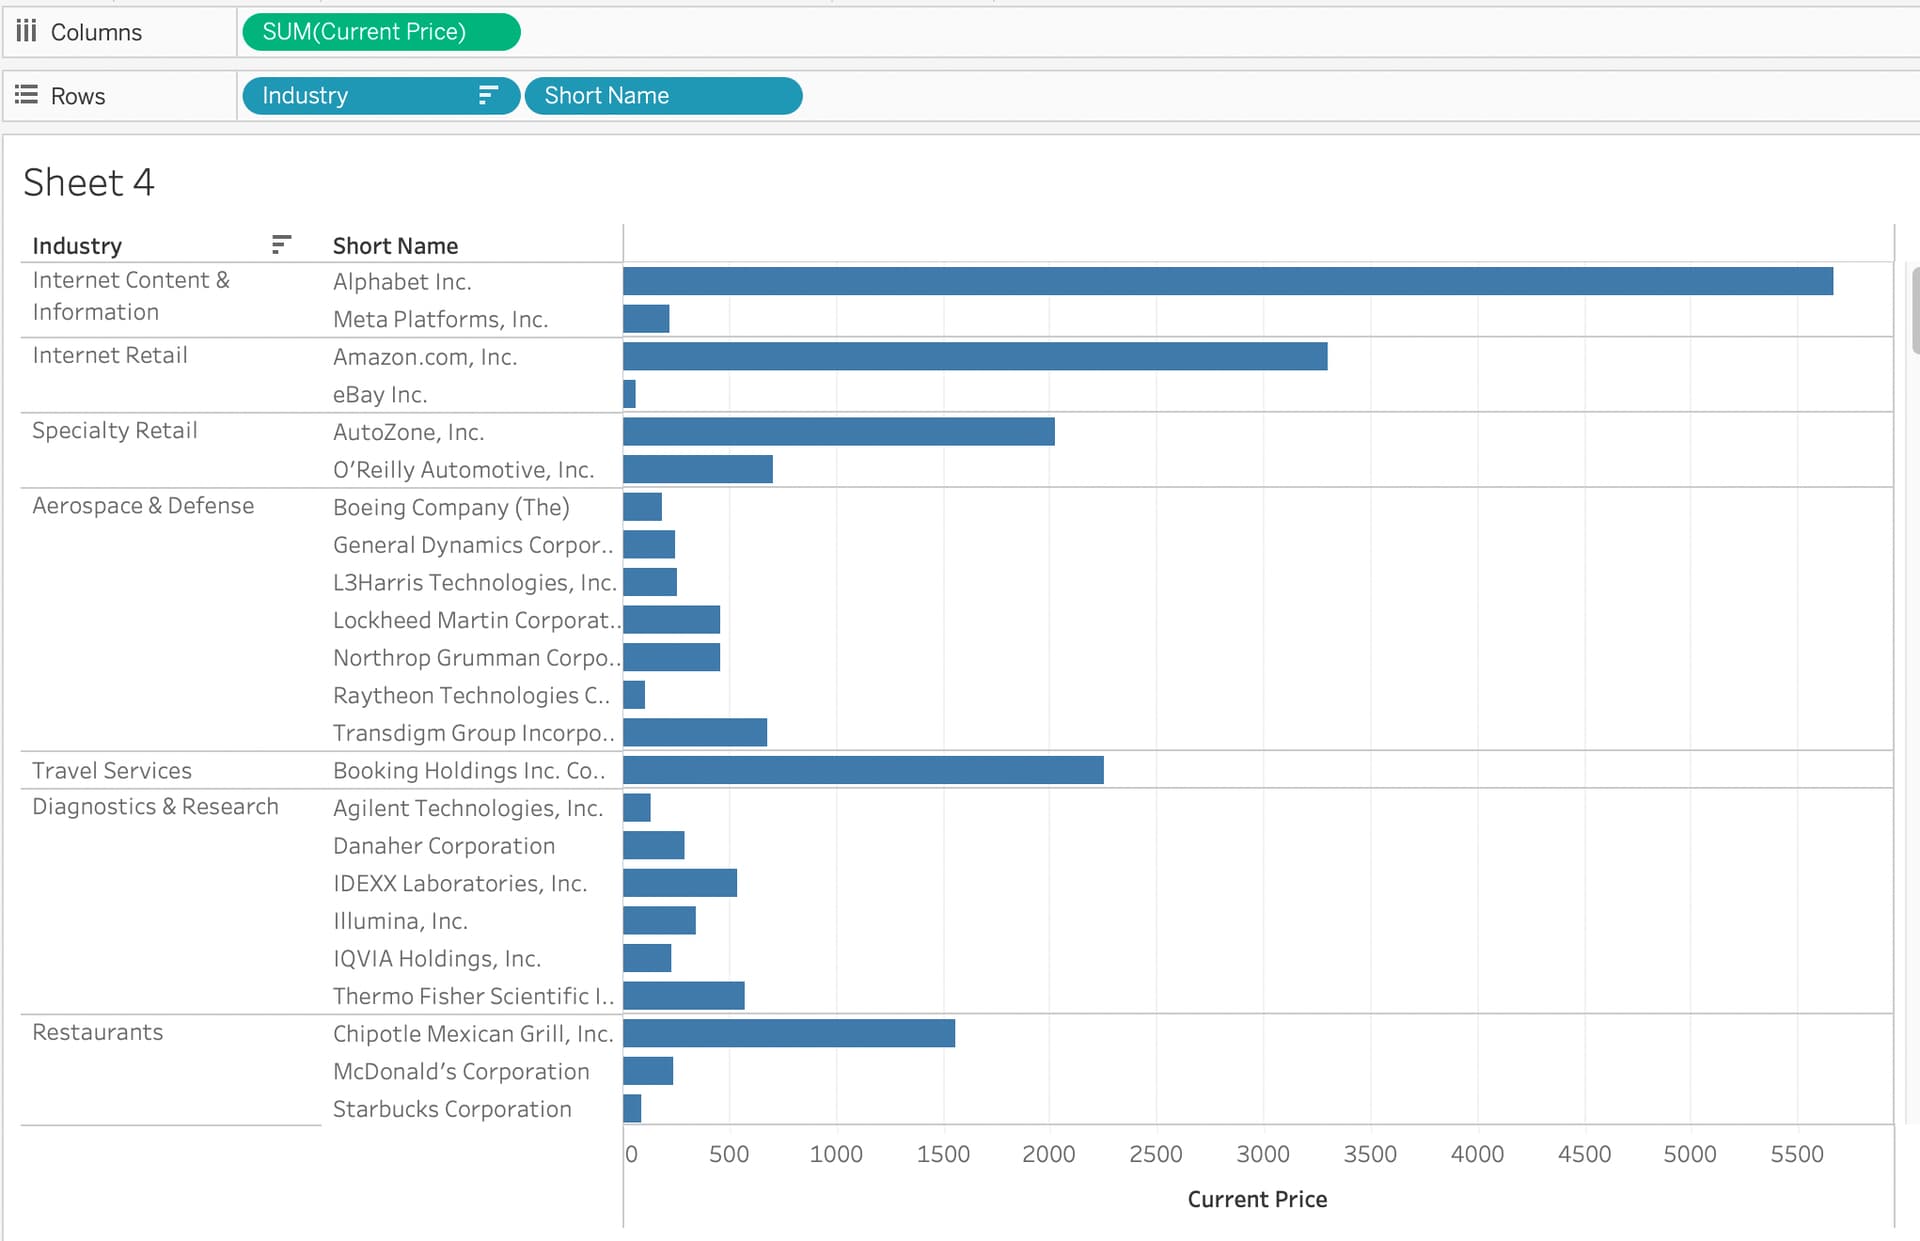Image resolution: width=1920 pixels, height=1241 pixels.
Task: Select the Short Name pill
Action: pos(662,96)
